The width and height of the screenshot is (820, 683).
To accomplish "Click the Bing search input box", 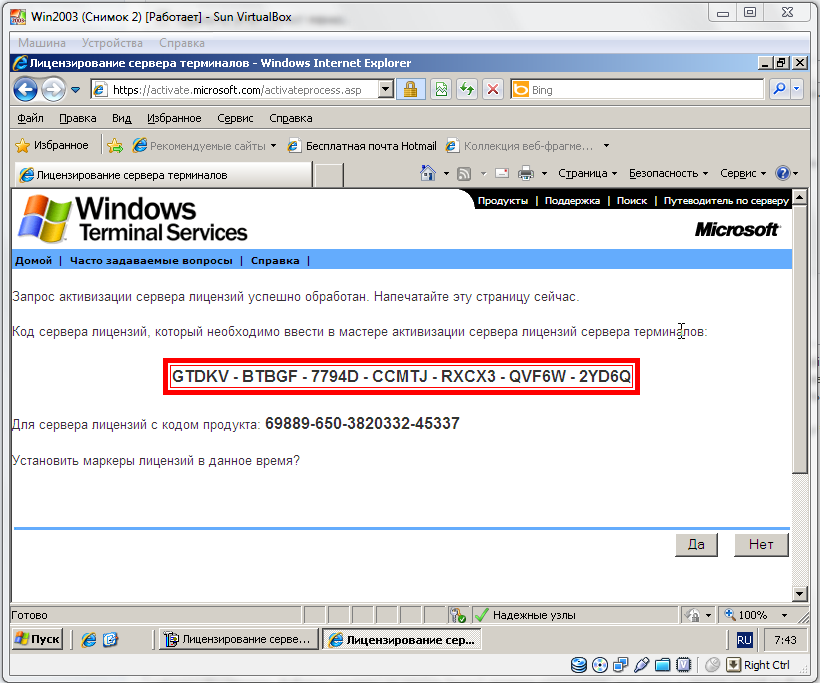I will [646, 90].
